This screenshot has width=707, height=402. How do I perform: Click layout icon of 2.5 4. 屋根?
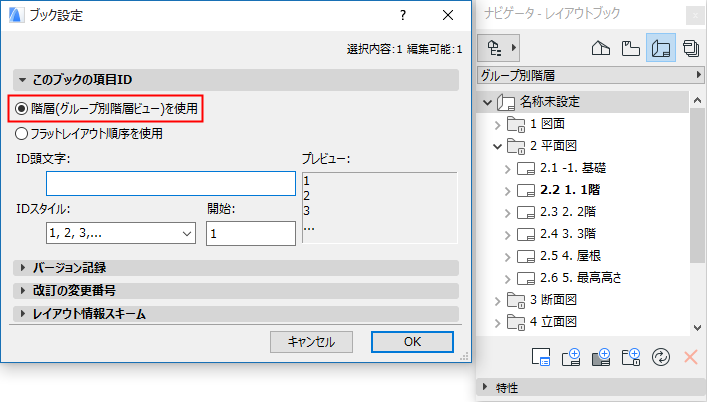(526, 256)
